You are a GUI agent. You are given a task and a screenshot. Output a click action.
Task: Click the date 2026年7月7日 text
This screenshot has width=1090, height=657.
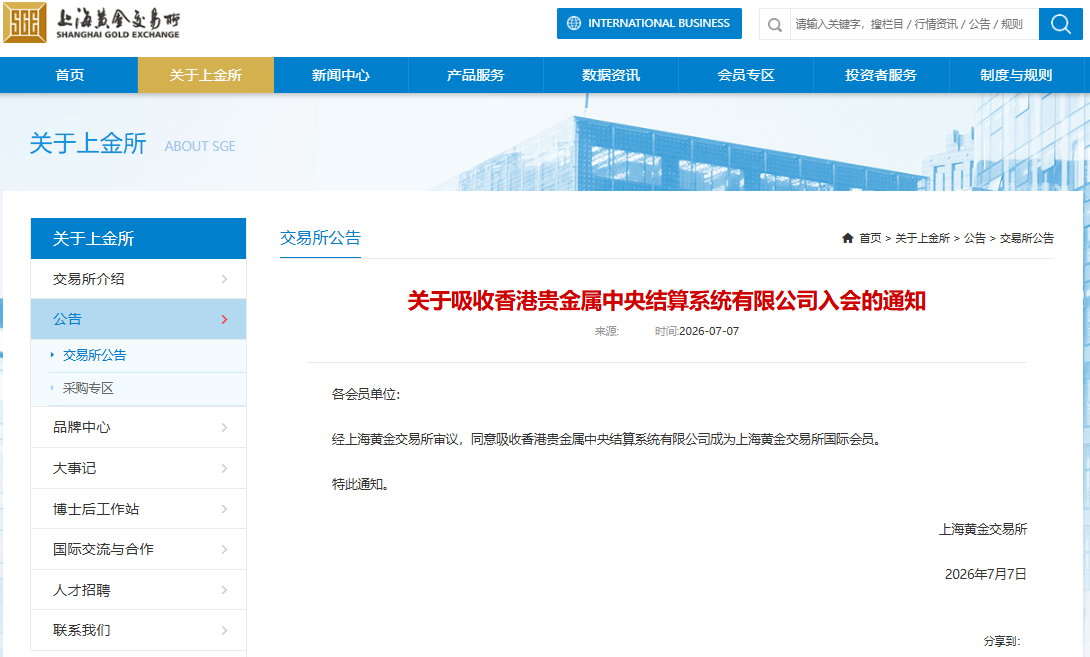[986, 574]
